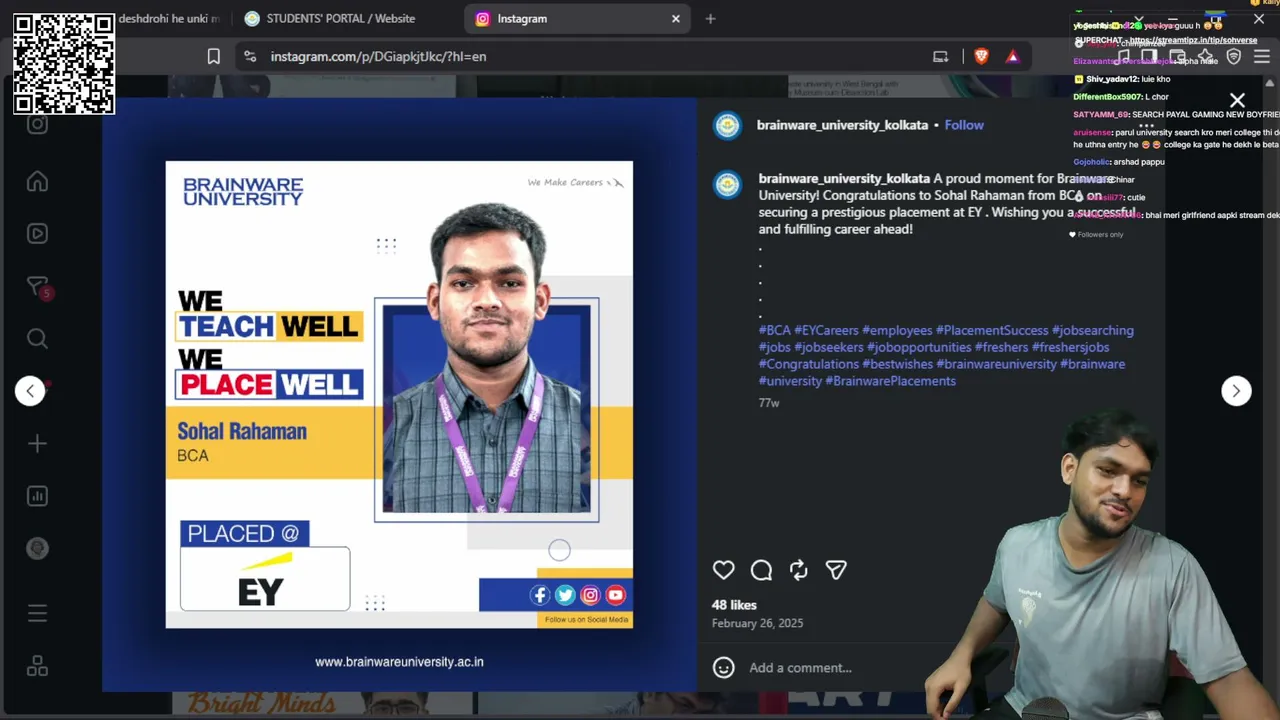Open the emoji picker beside Add a comment

coord(724,667)
